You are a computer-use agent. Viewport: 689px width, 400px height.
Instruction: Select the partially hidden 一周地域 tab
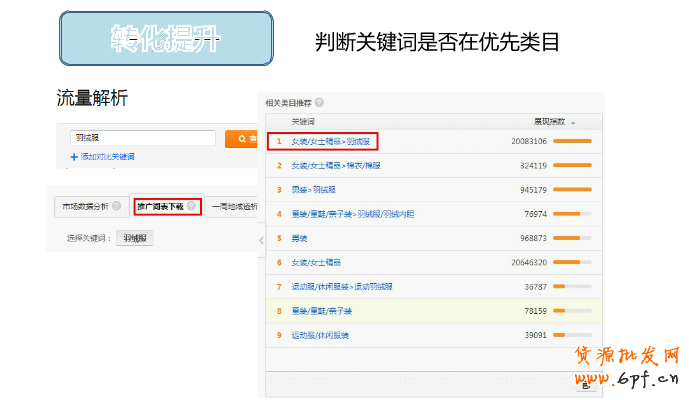pos(234,207)
